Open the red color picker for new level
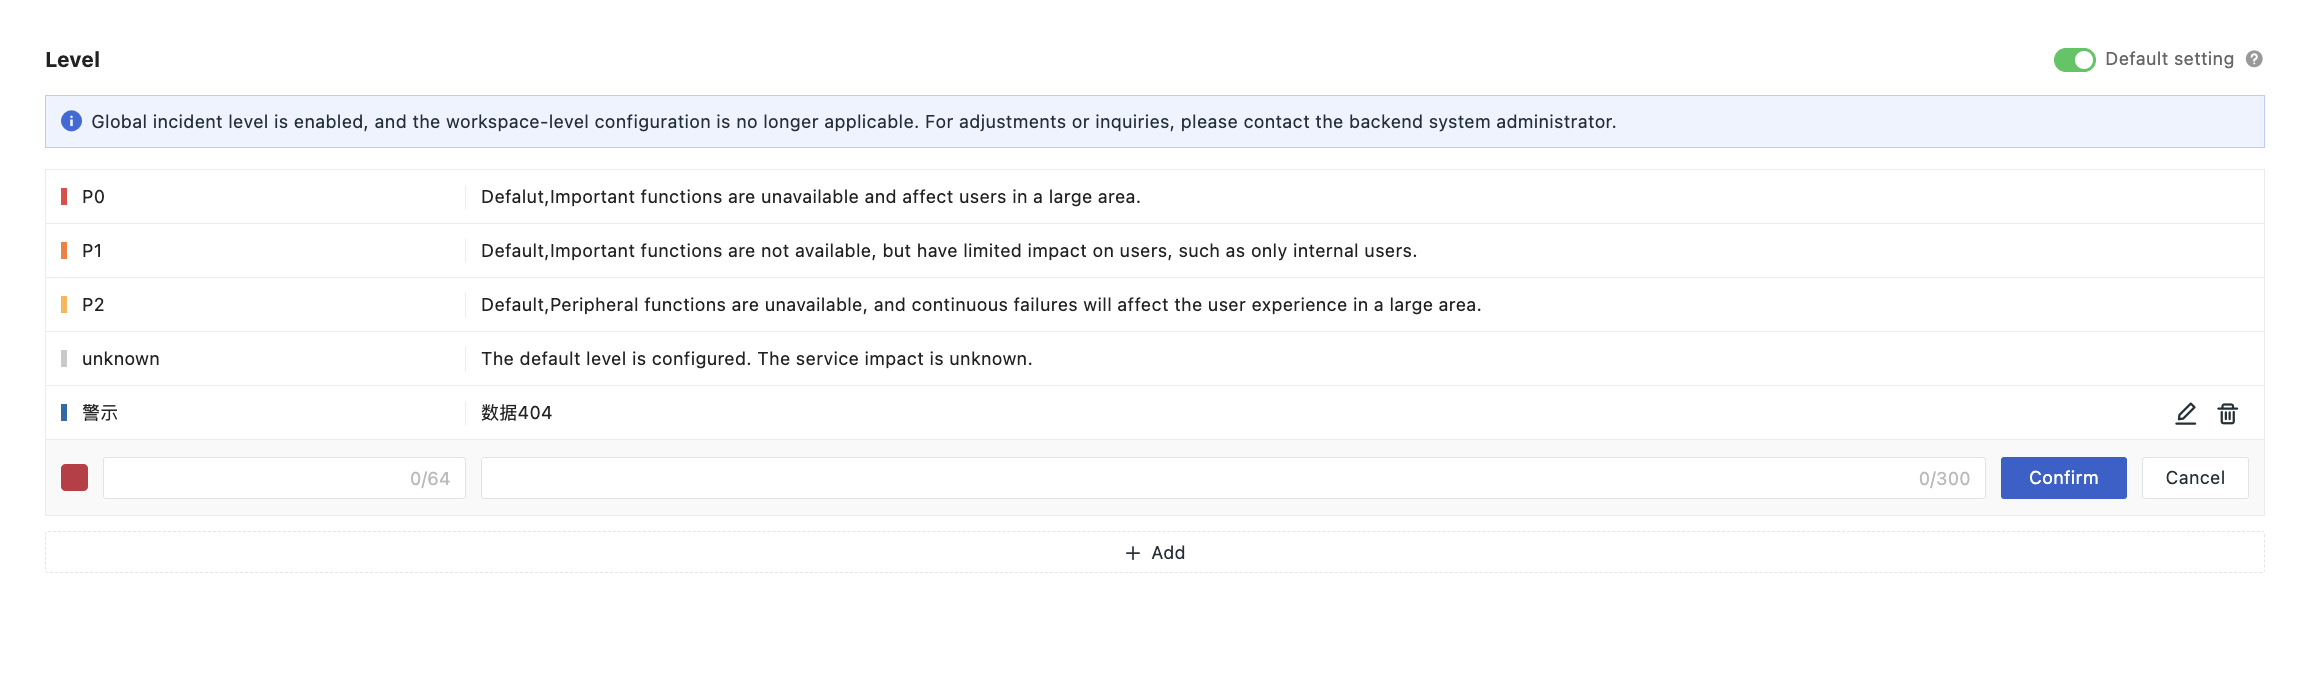Image resolution: width=2310 pixels, height=674 pixels. tap(74, 478)
